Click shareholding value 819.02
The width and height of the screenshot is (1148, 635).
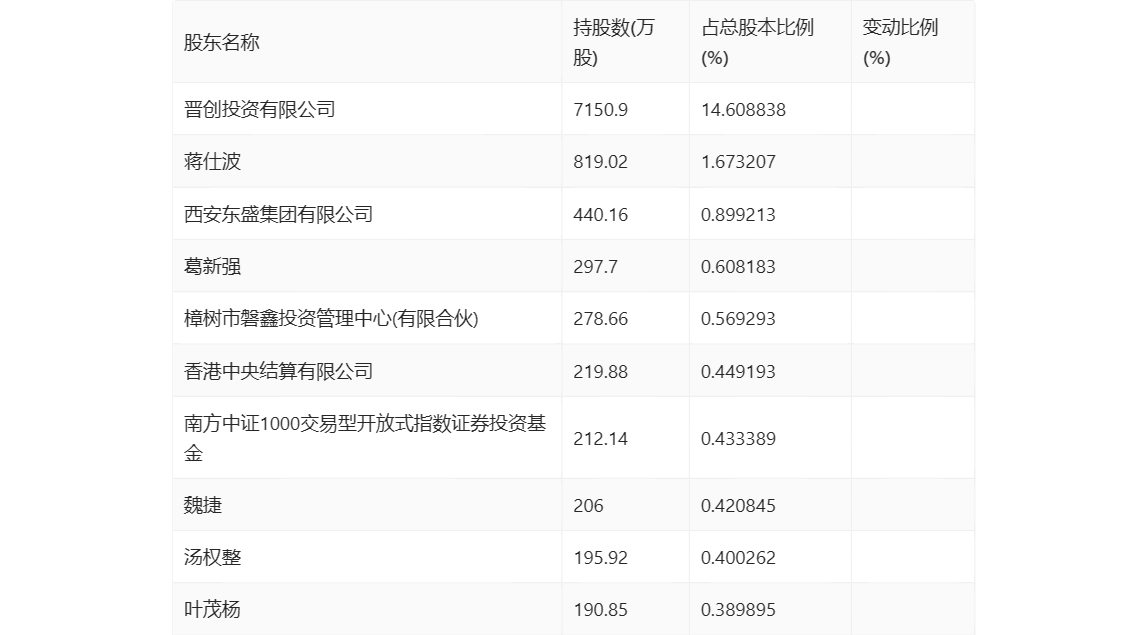pos(600,162)
